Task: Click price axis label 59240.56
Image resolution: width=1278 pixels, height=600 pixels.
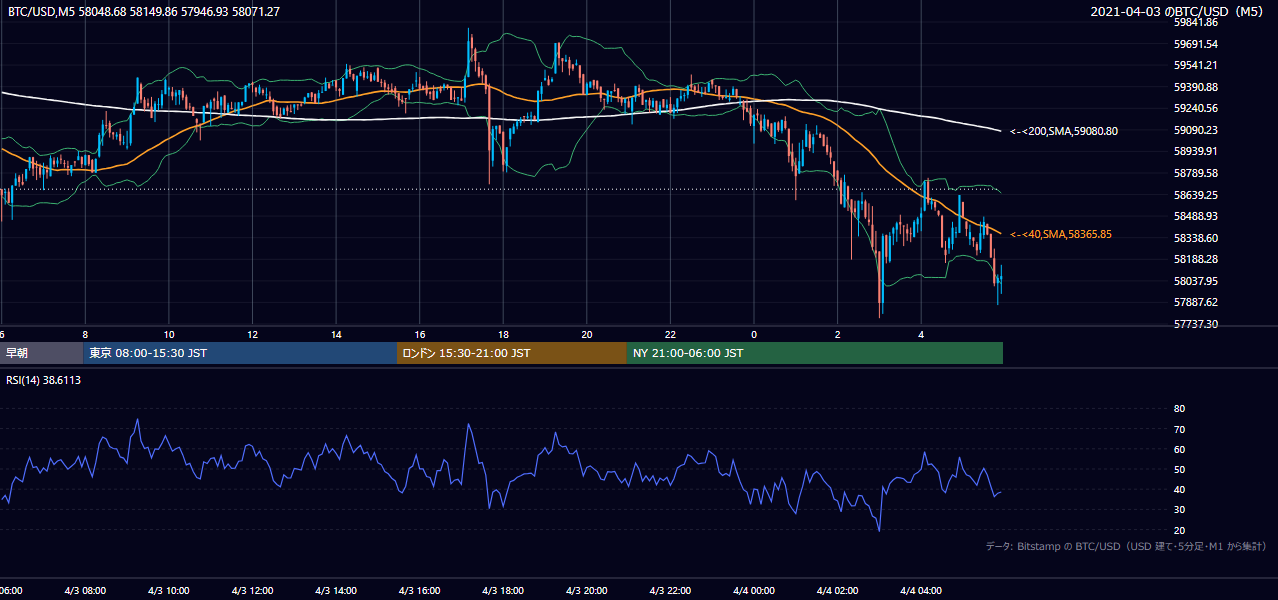Action: 1195,108
